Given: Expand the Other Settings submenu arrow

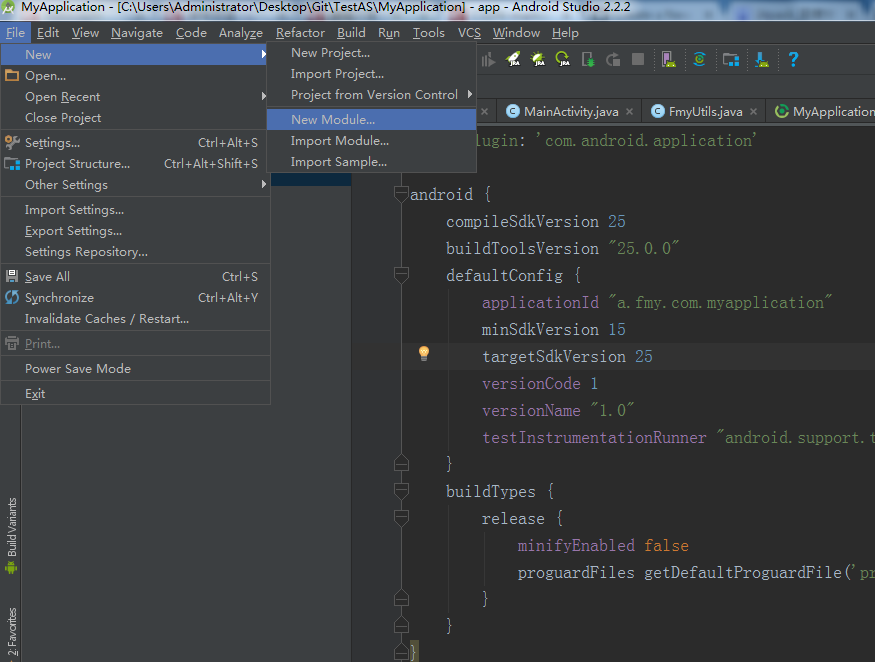Looking at the screenshot, I should pos(263,184).
